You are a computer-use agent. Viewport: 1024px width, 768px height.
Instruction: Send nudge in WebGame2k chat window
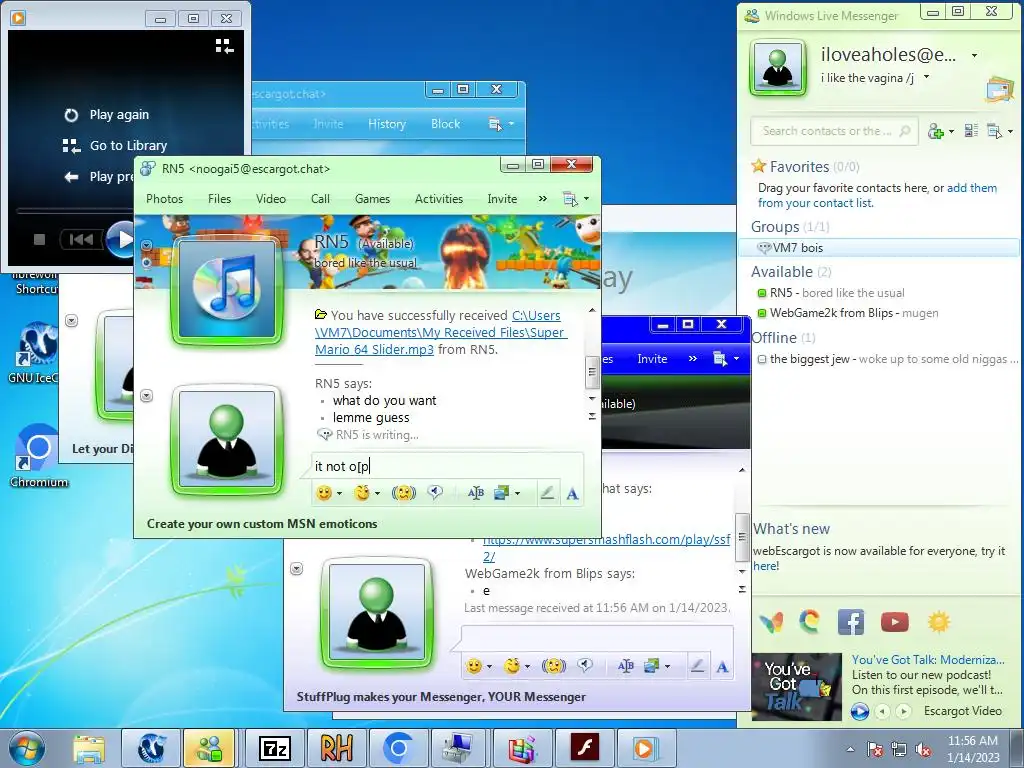(x=554, y=666)
